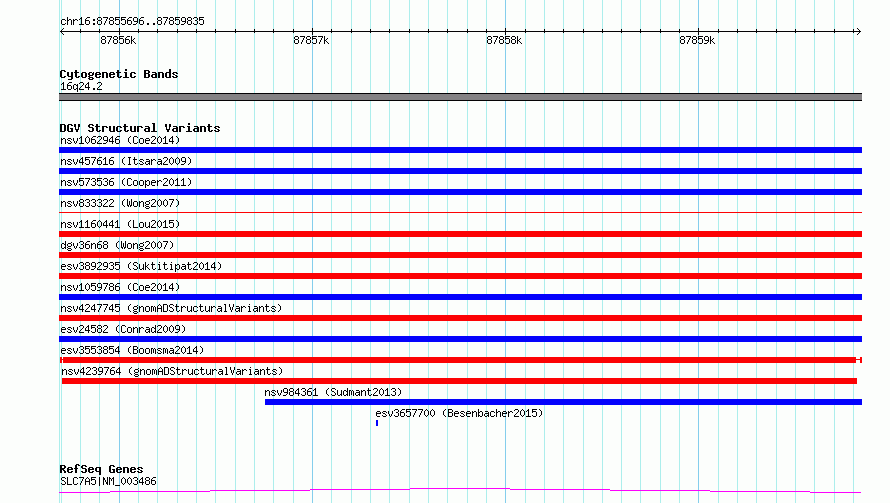Image resolution: width=890 pixels, height=503 pixels.
Task: Click the RefSeq Genes track title
Action: pyautogui.click(x=101, y=469)
